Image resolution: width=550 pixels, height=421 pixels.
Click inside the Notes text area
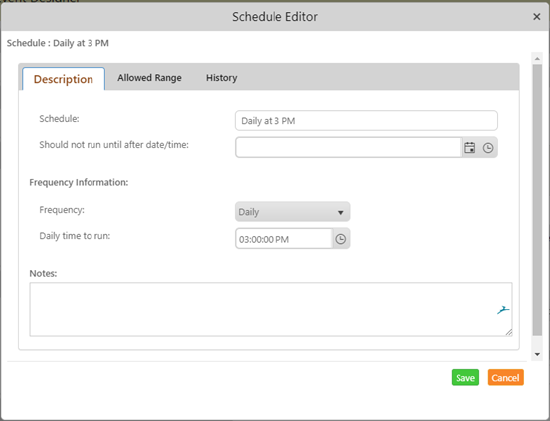point(271,309)
